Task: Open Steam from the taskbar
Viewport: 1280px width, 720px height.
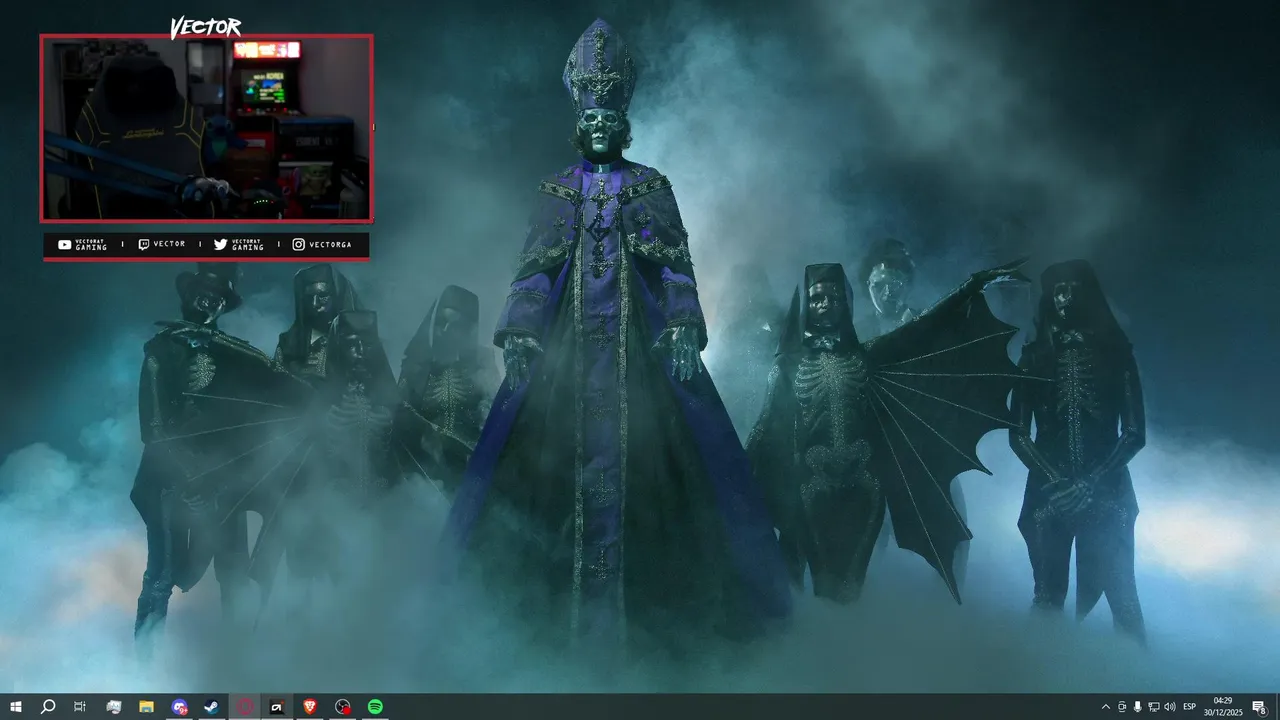Action: coord(212,707)
